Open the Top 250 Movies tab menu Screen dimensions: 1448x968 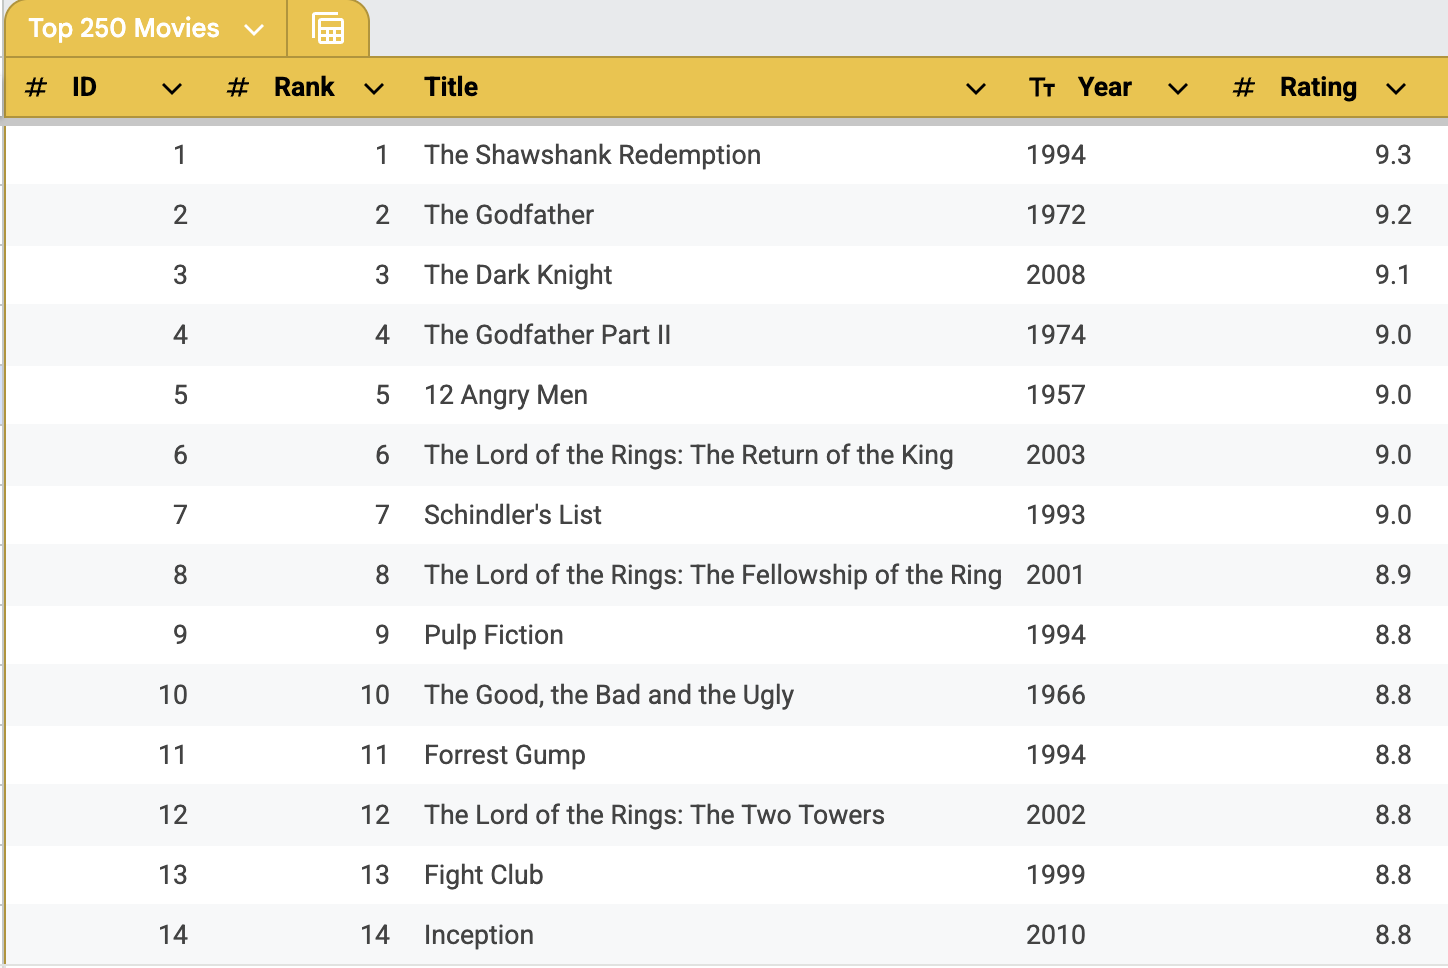coord(254,28)
